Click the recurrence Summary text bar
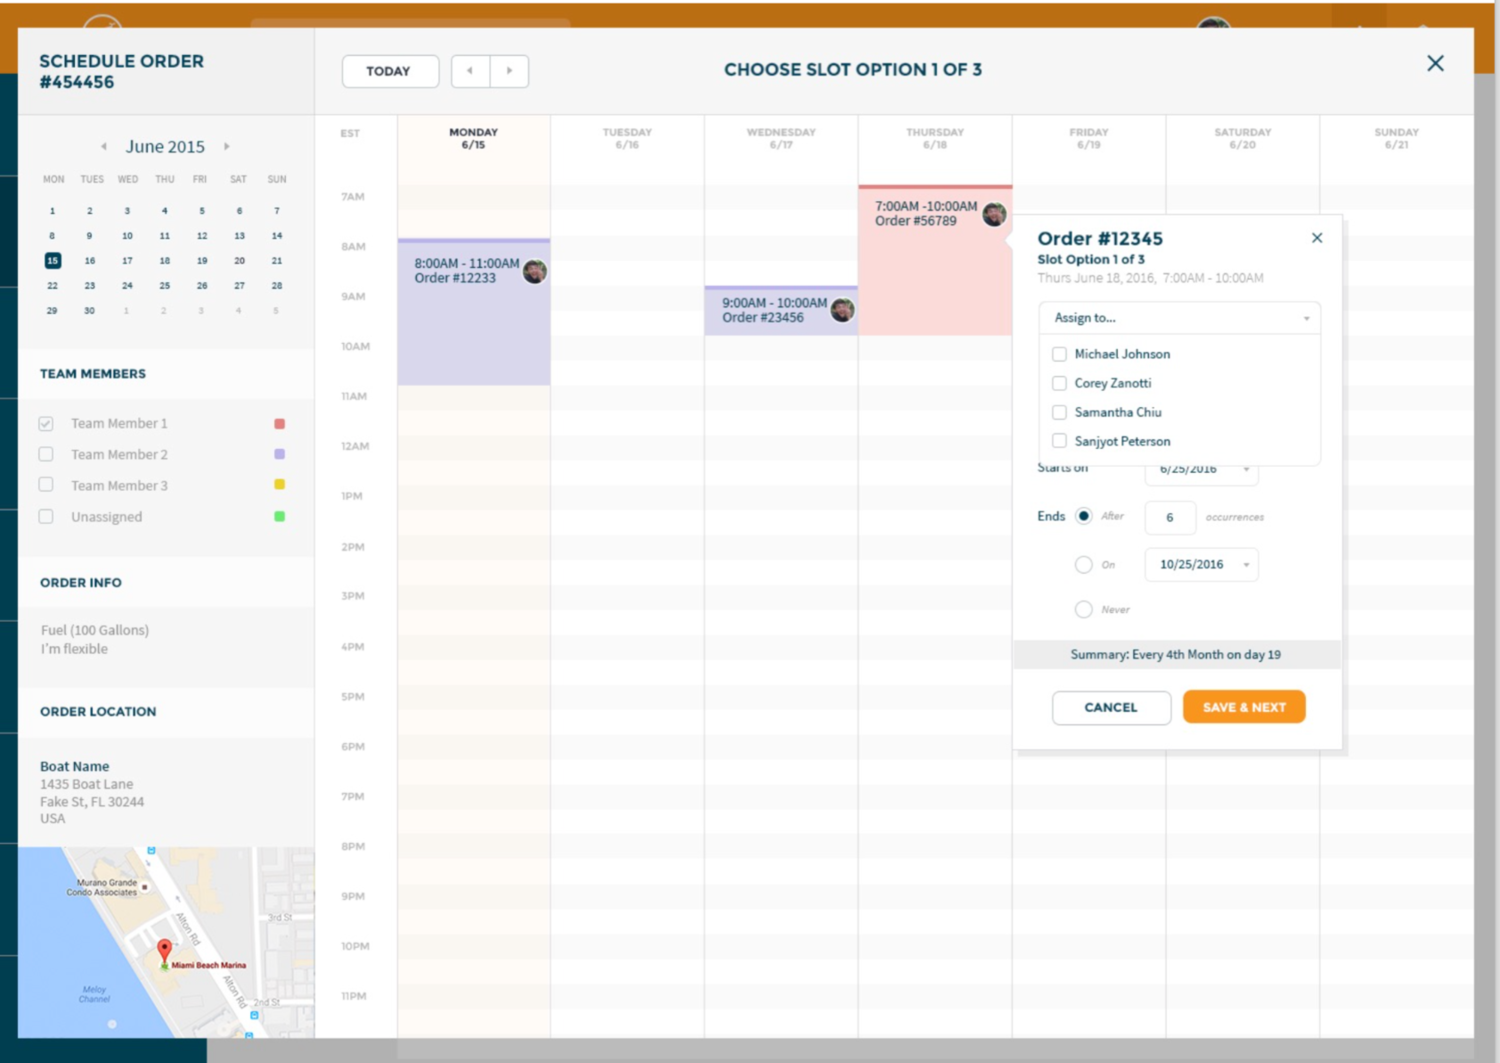 coord(1177,654)
